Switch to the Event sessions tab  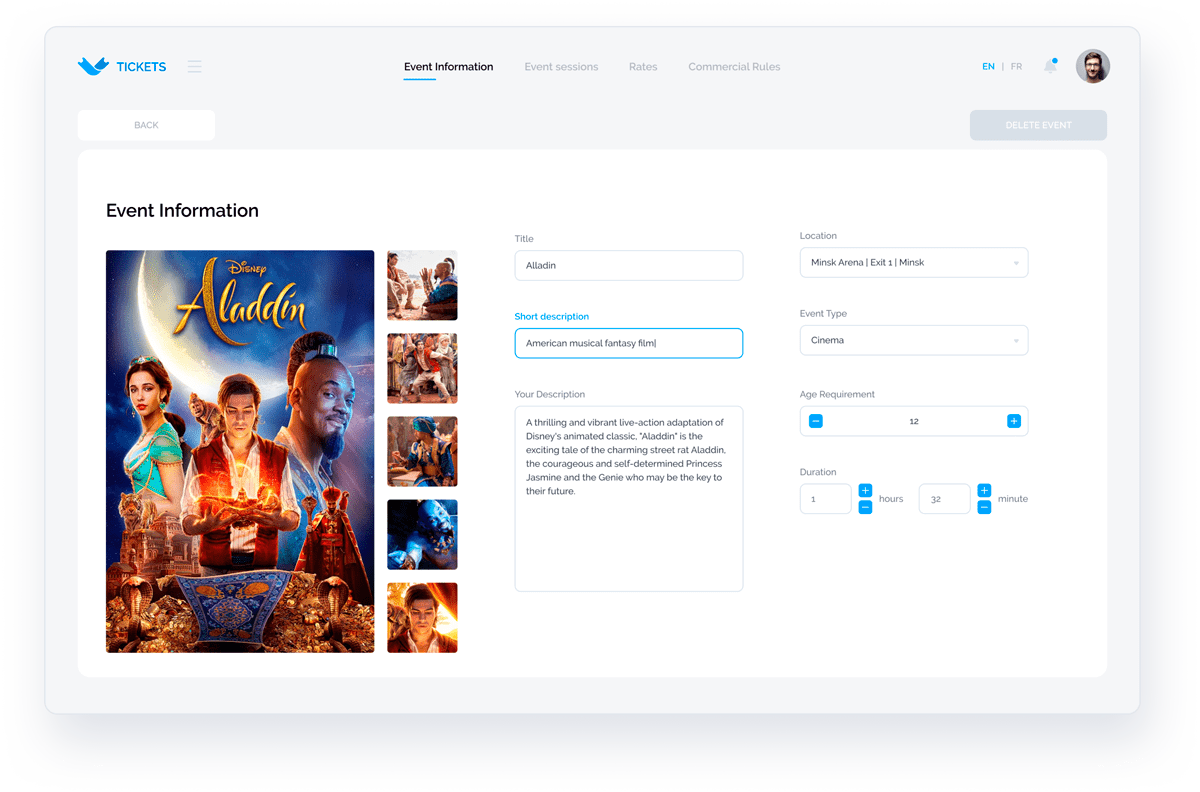pos(561,67)
